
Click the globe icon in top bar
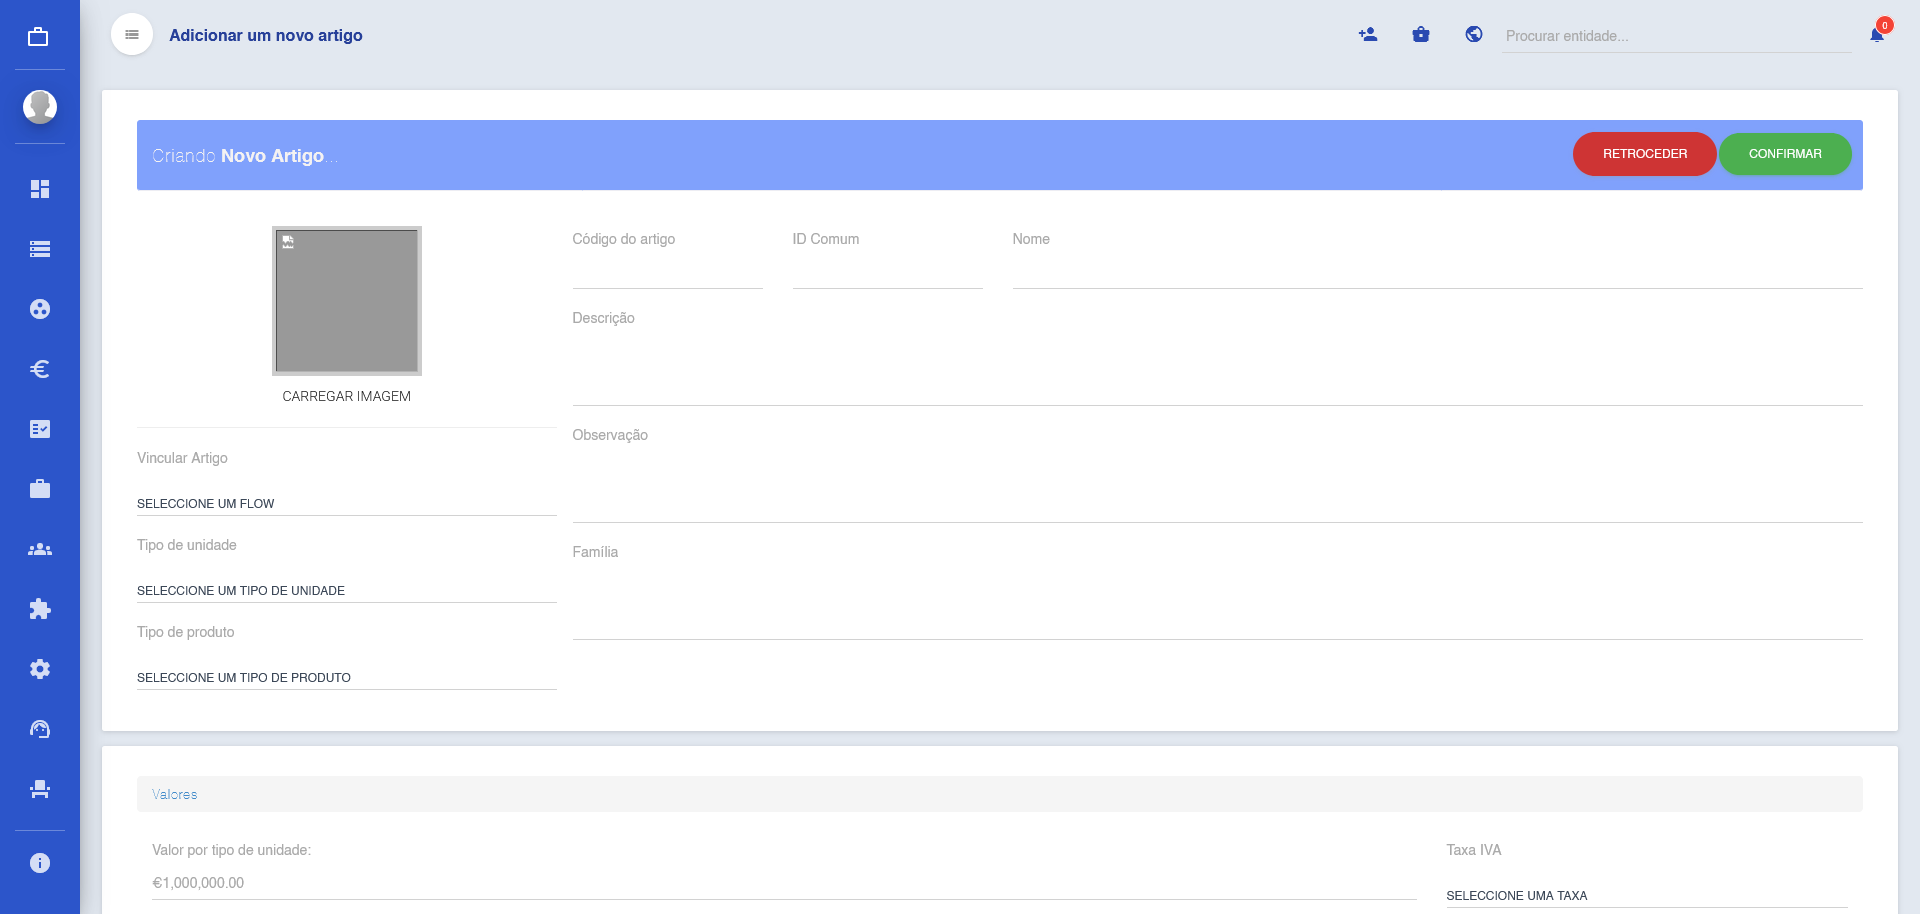point(1474,35)
